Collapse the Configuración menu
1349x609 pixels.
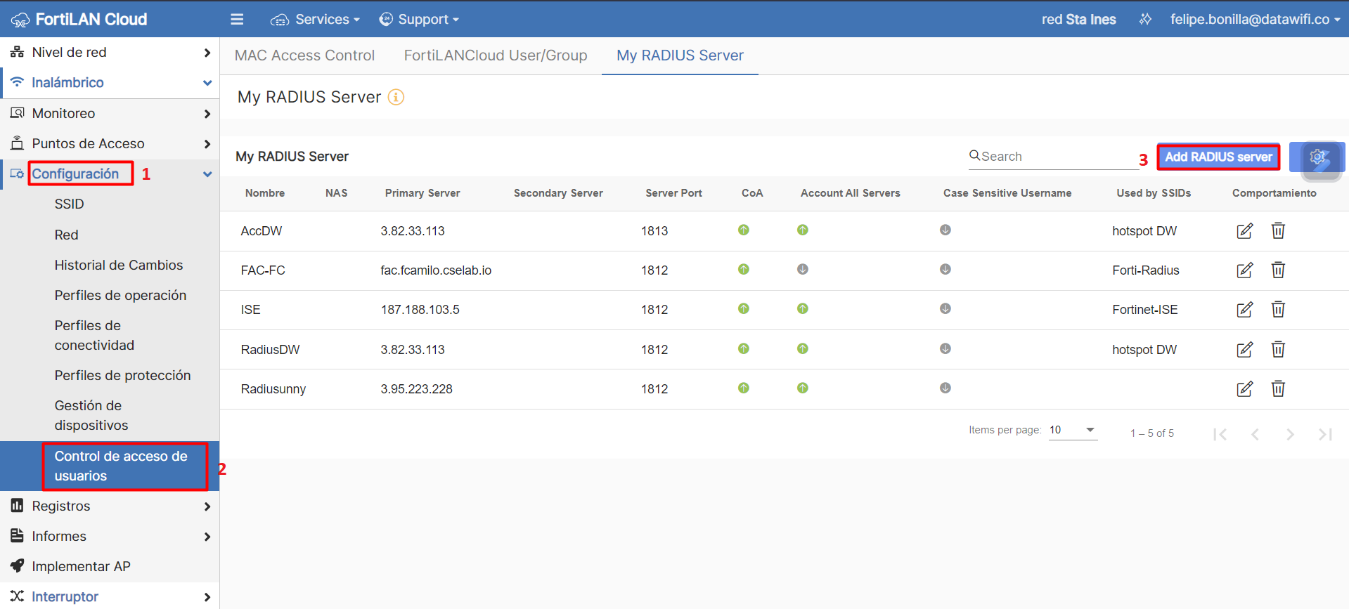pos(109,174)
